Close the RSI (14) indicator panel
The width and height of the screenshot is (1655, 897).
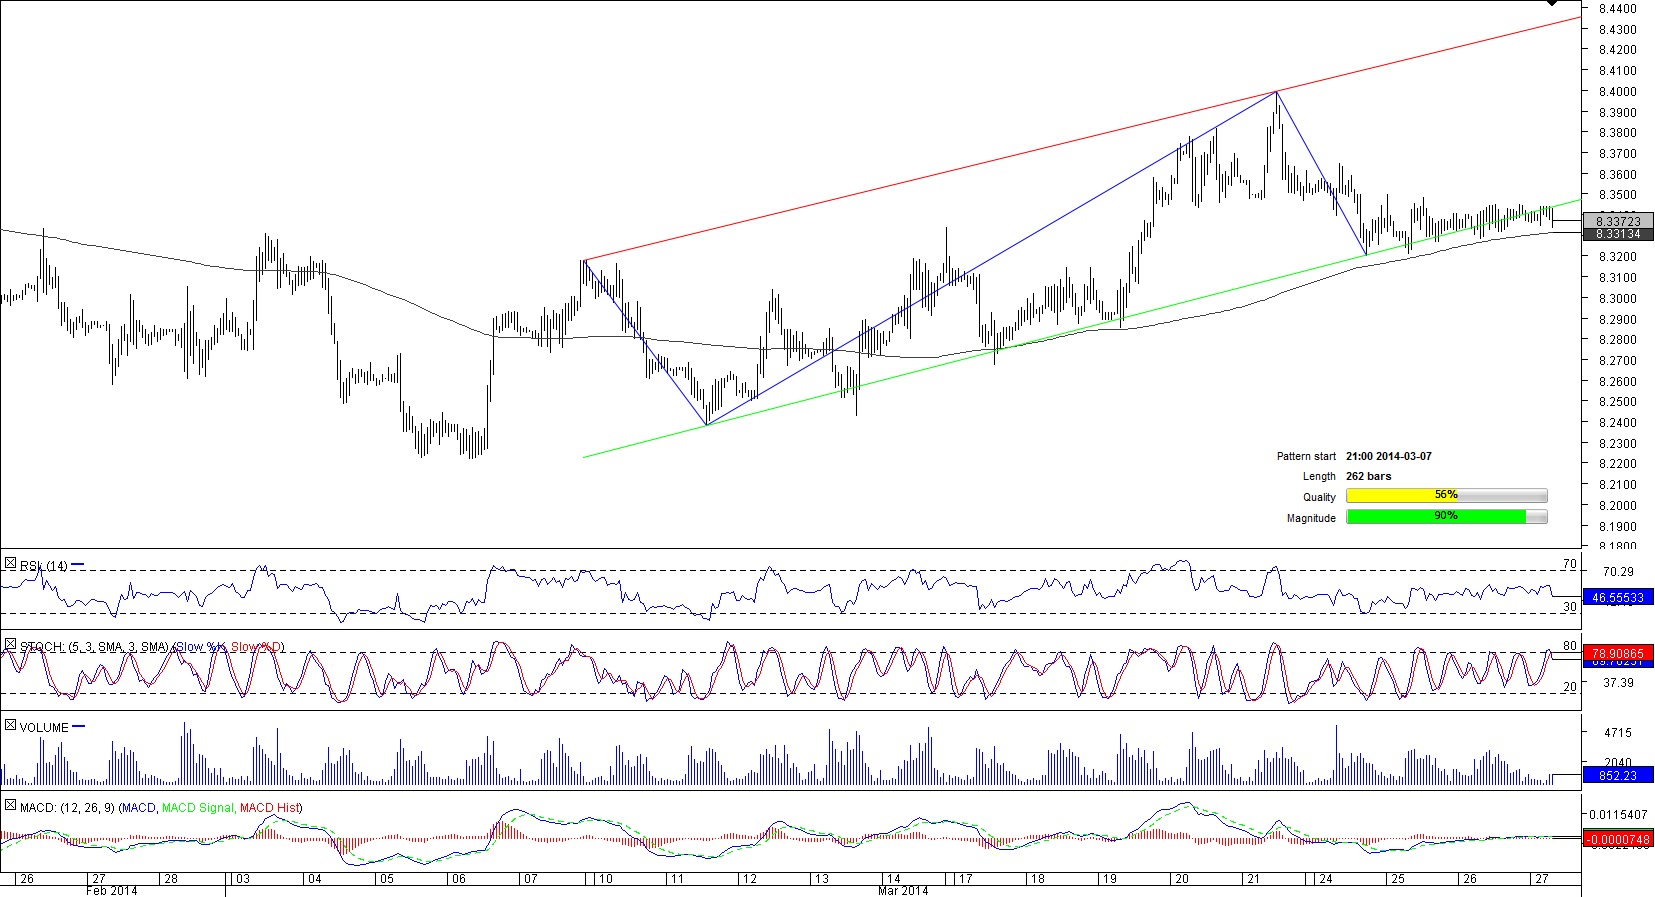10,565
